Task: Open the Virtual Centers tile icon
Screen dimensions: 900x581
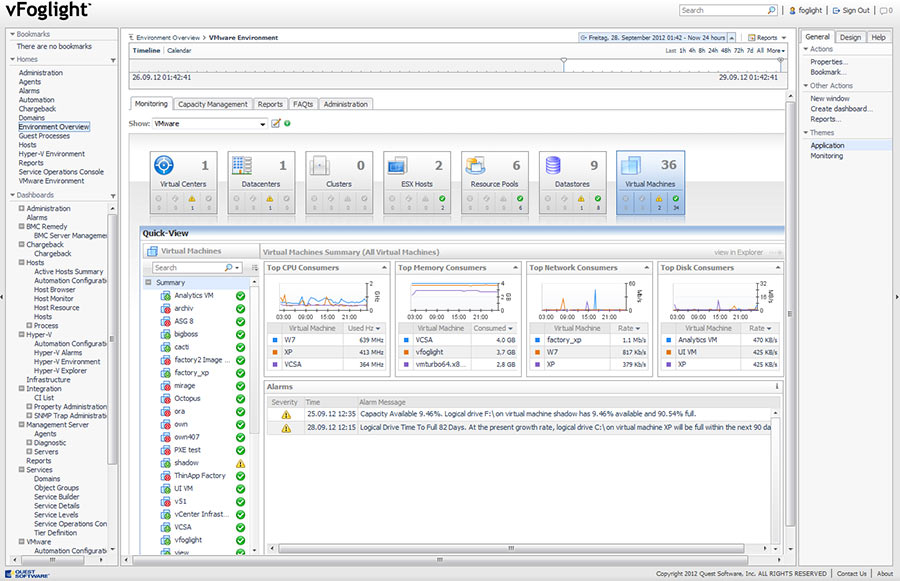Action: tap(164, 165)
